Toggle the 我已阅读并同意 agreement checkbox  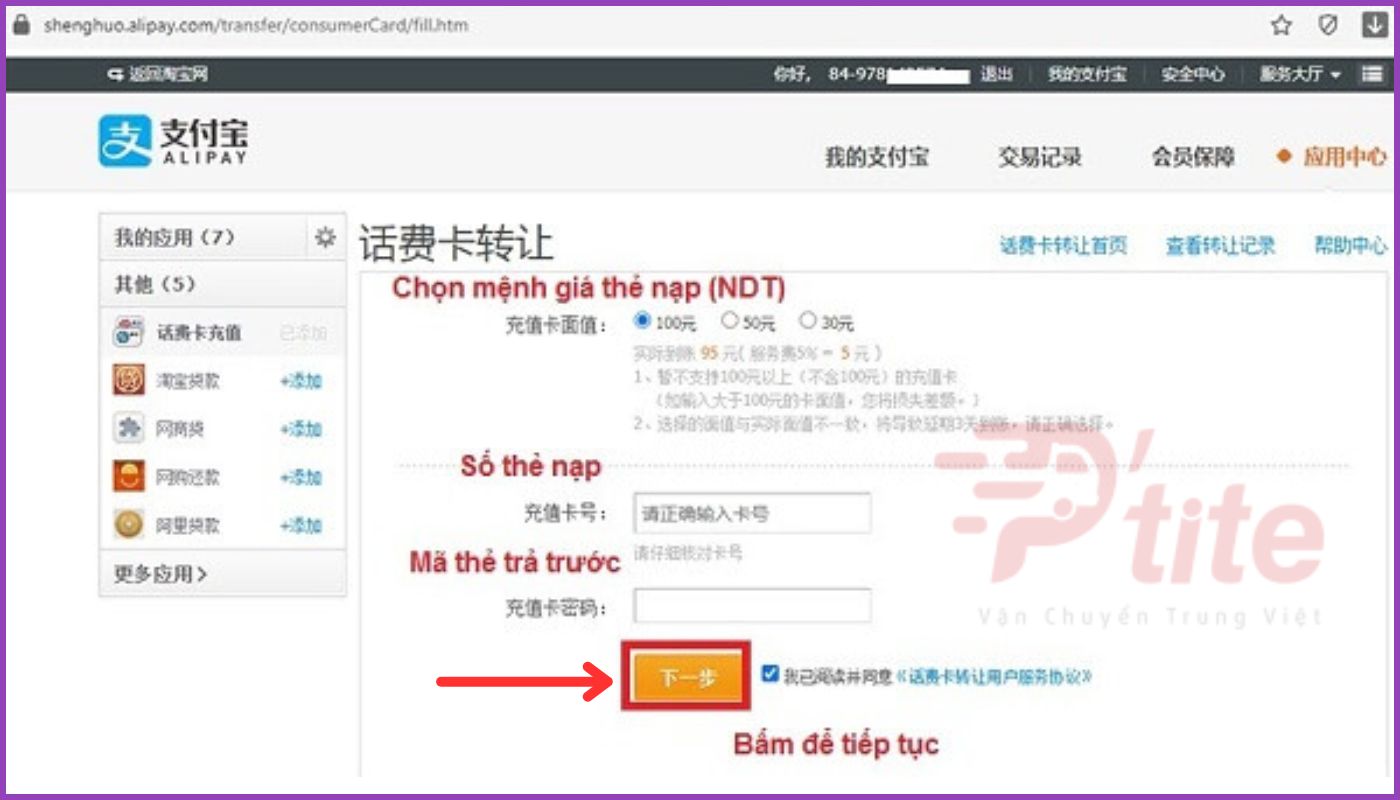pyautogui.click(x=769, y=674)
